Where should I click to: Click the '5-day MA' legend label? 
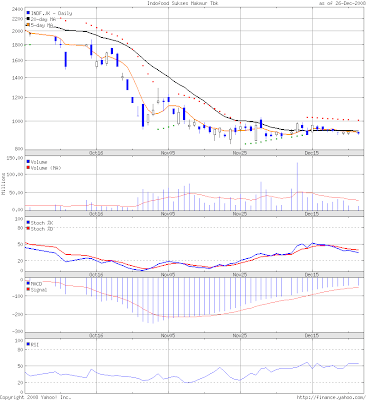point(42,25)
